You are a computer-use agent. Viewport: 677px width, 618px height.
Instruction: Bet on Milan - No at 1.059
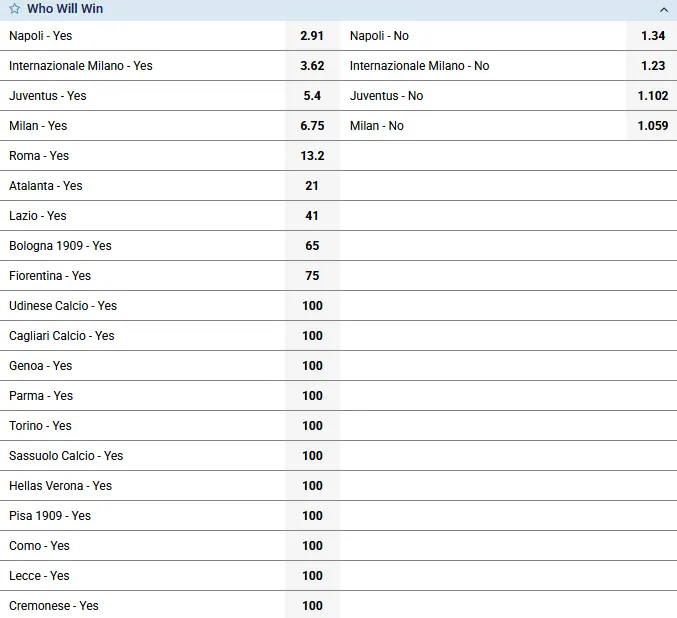pos(652,126)
